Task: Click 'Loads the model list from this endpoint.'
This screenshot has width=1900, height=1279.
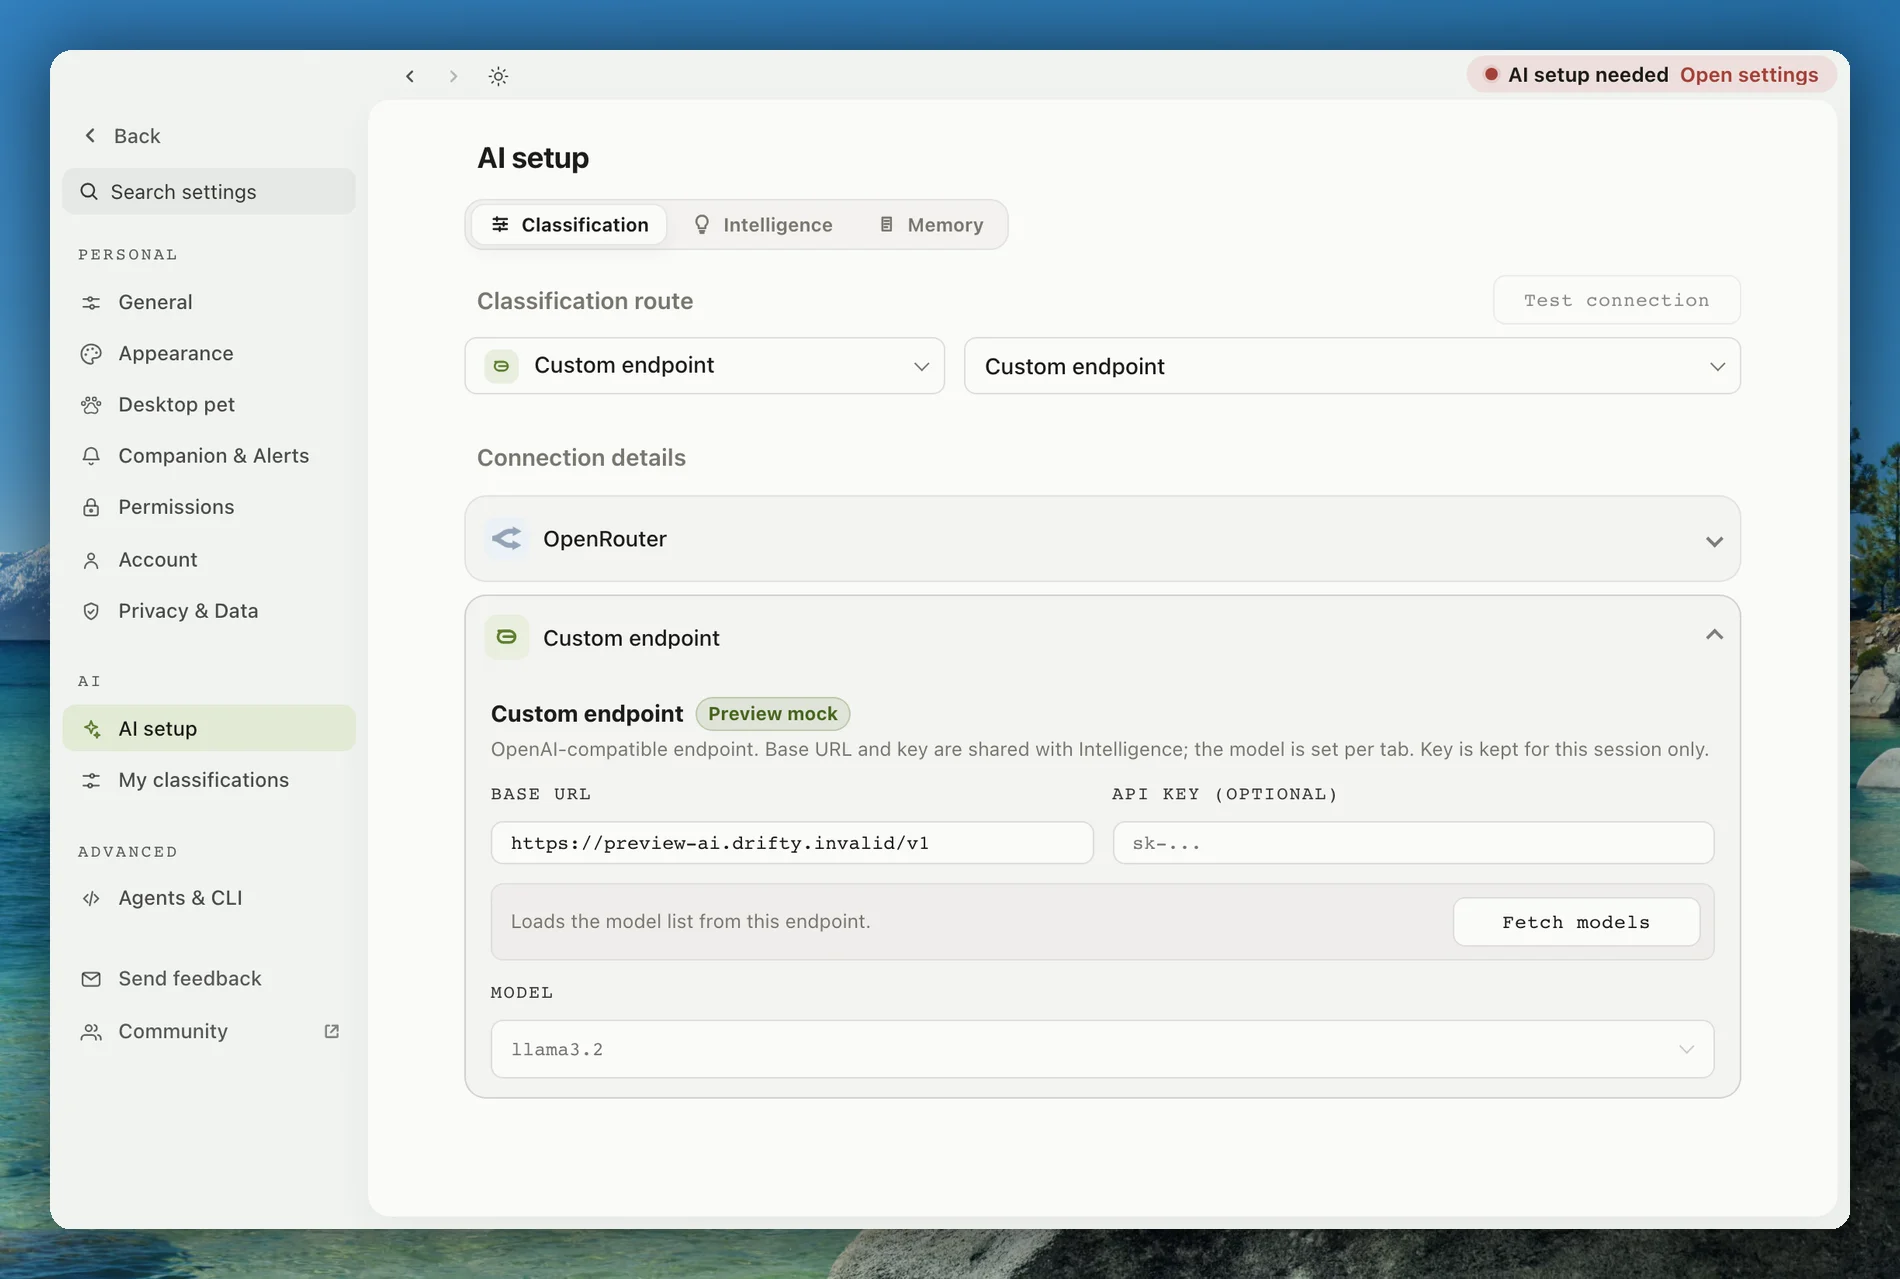Action: pyautogui.click(x=690, y=921)
